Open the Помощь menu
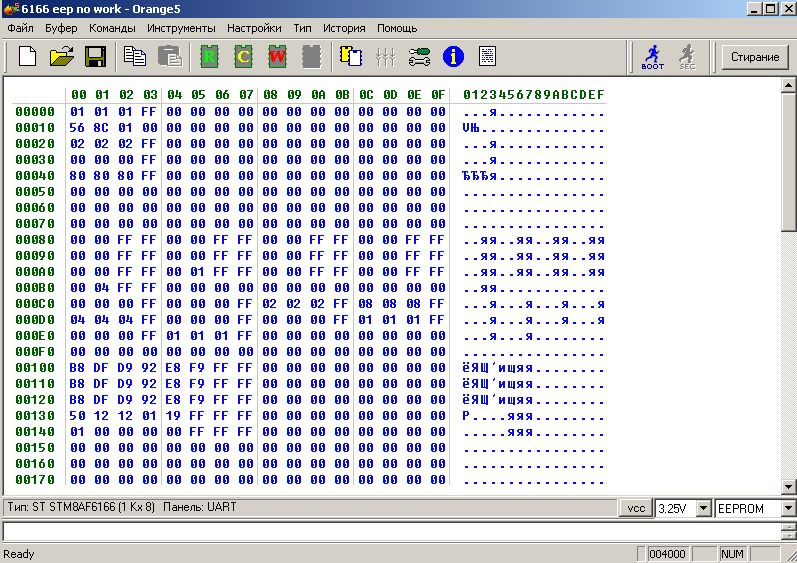Image resolution: width=797 pixels, height=563 pixels. [x=397, y=28]
